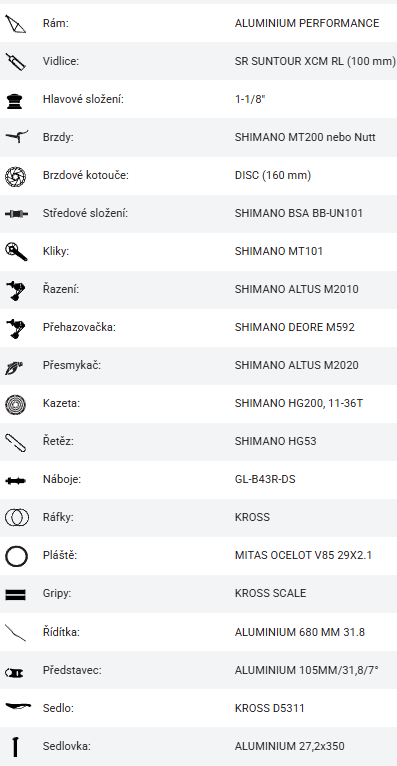
Task: Click the SHIMANO DEORE M592 value text
Action: click(x=294, y=327)
